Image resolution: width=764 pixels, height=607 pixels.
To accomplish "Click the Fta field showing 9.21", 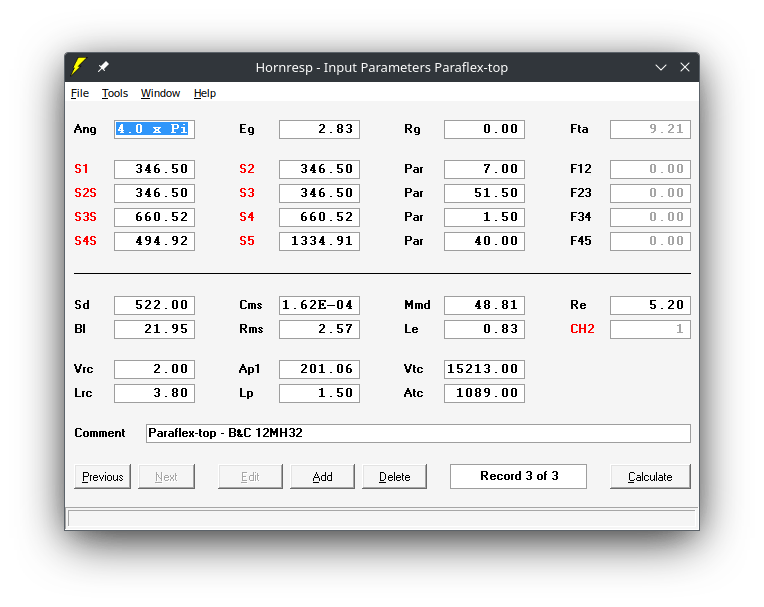I will (650, 129).
